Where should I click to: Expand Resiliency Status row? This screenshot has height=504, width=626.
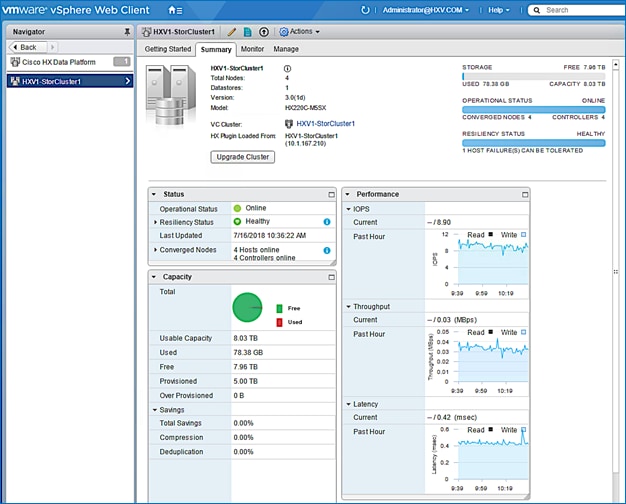pyautogui.click(x=155, y=222)
